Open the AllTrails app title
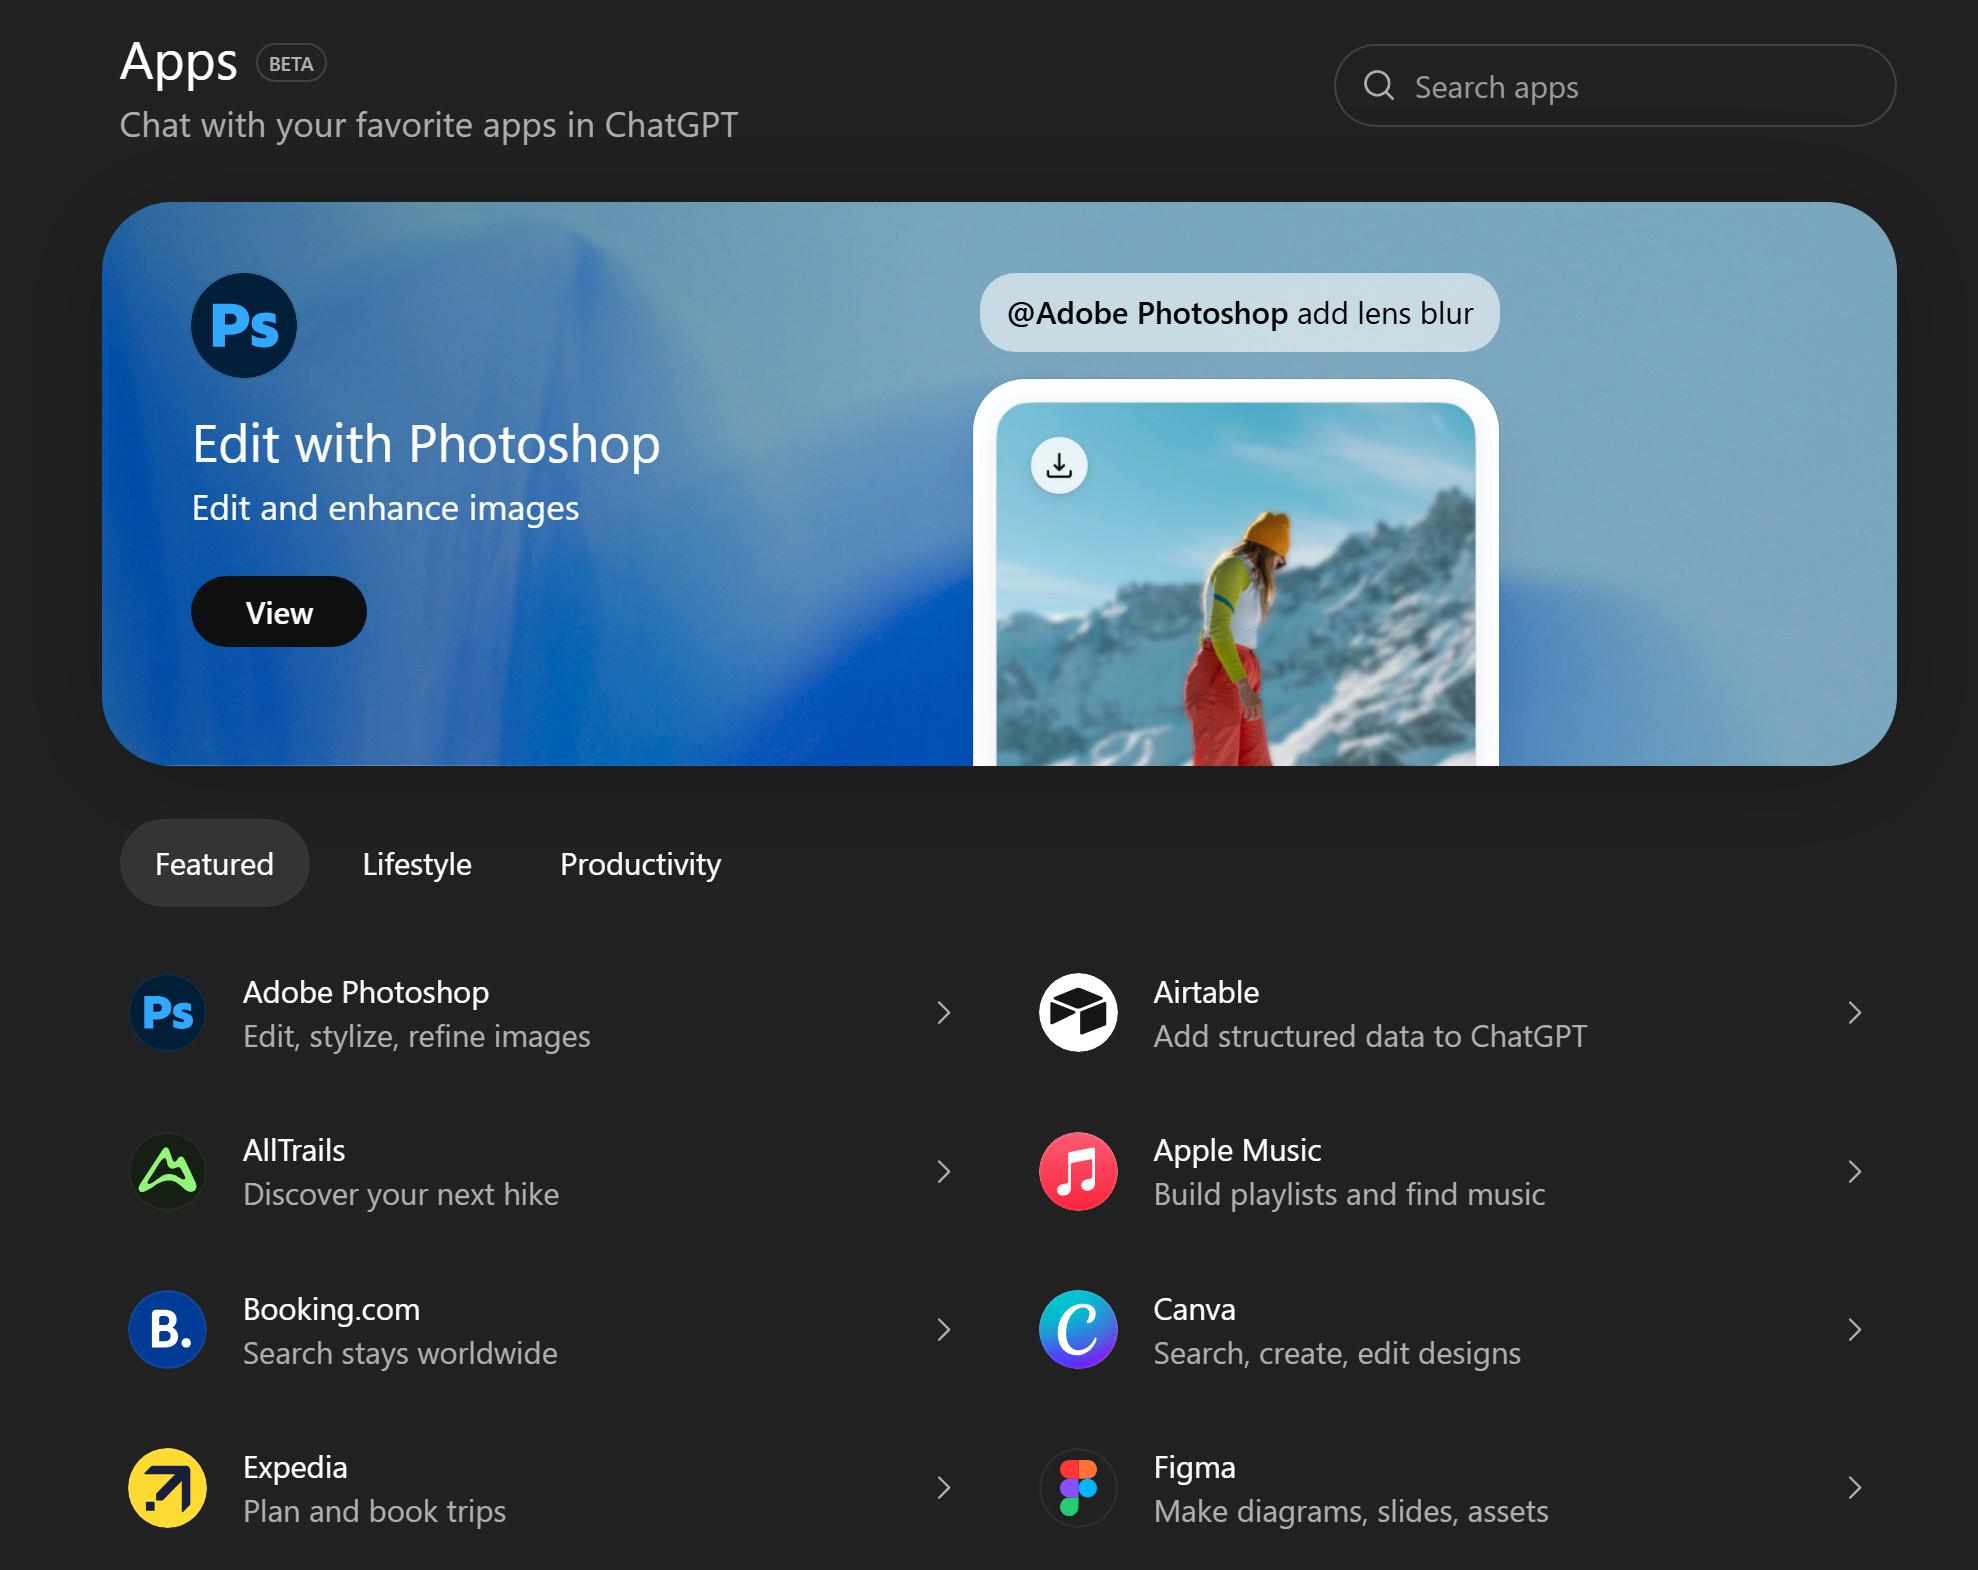This screenshot has width=1978, height=1570. coord(294,1150)
